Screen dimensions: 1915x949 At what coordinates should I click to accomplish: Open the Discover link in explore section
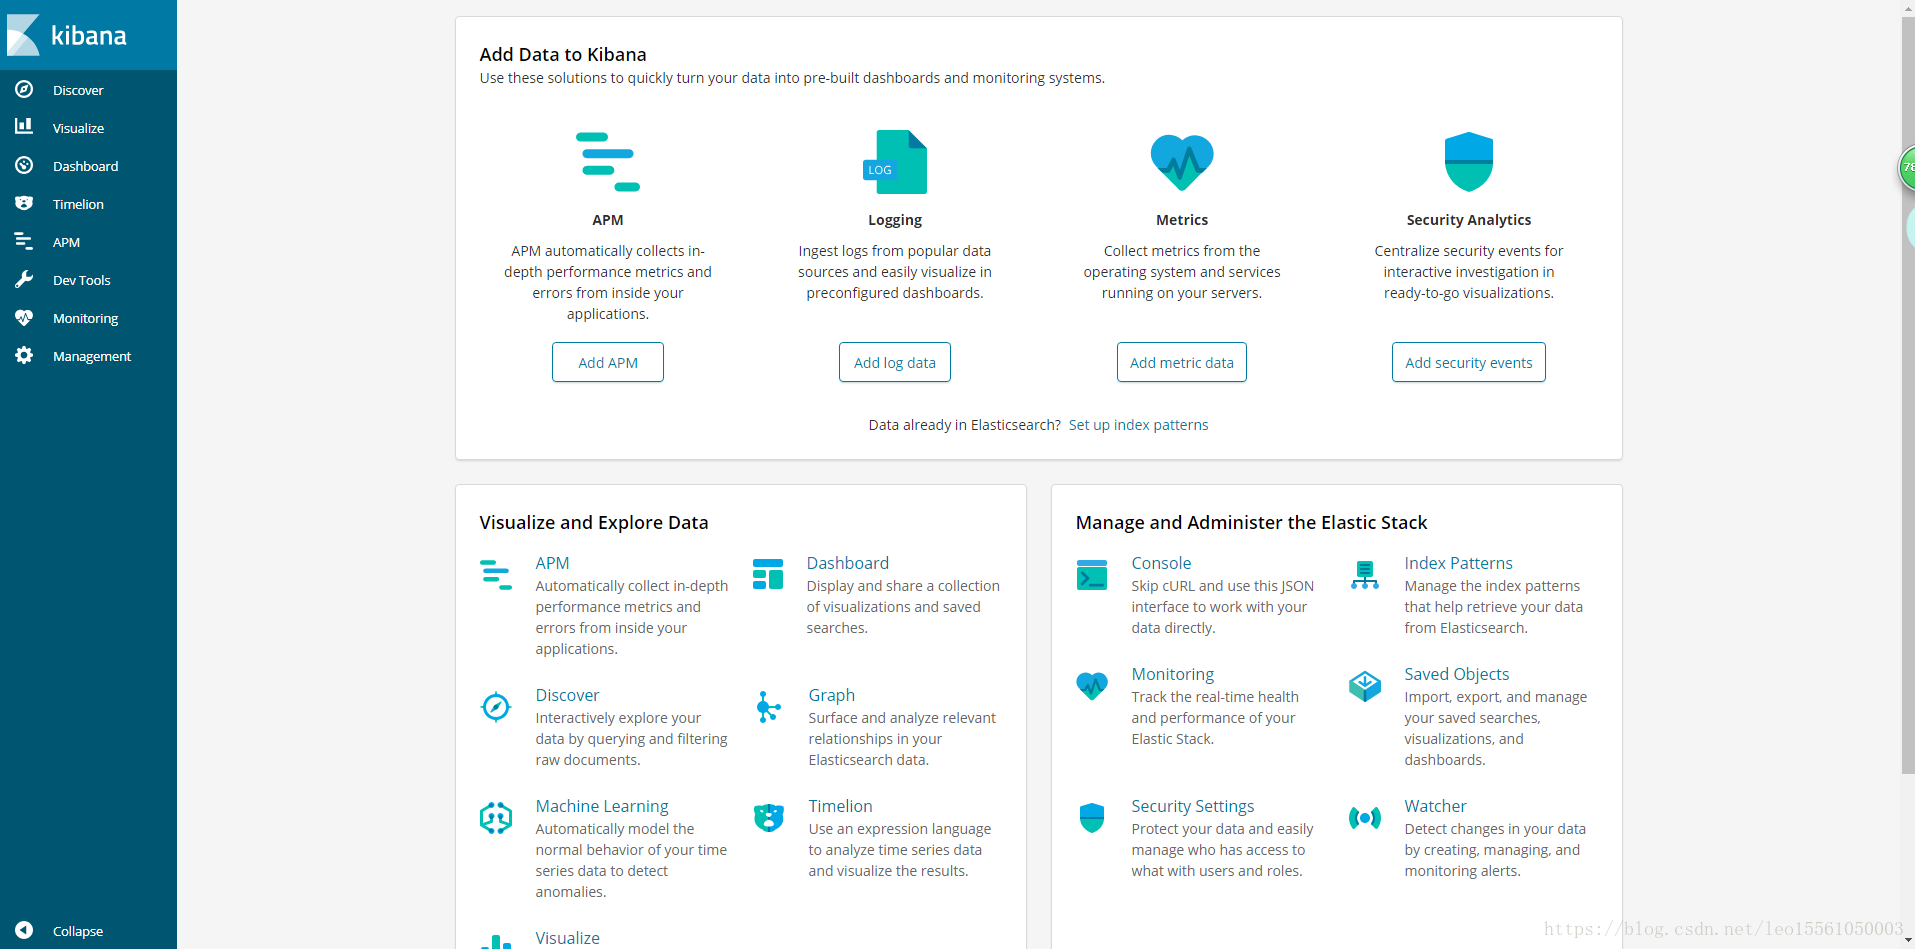click(x=567, y=695)
